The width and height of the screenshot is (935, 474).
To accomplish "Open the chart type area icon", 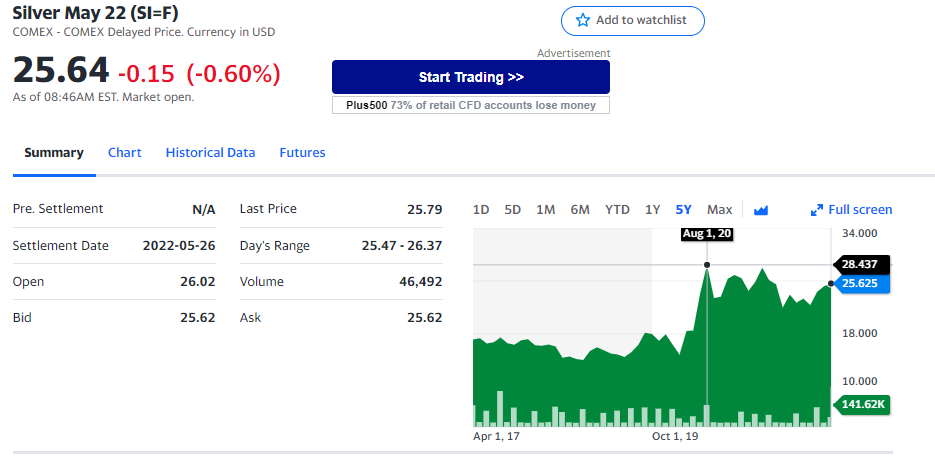I will click(x=761, y=210).
